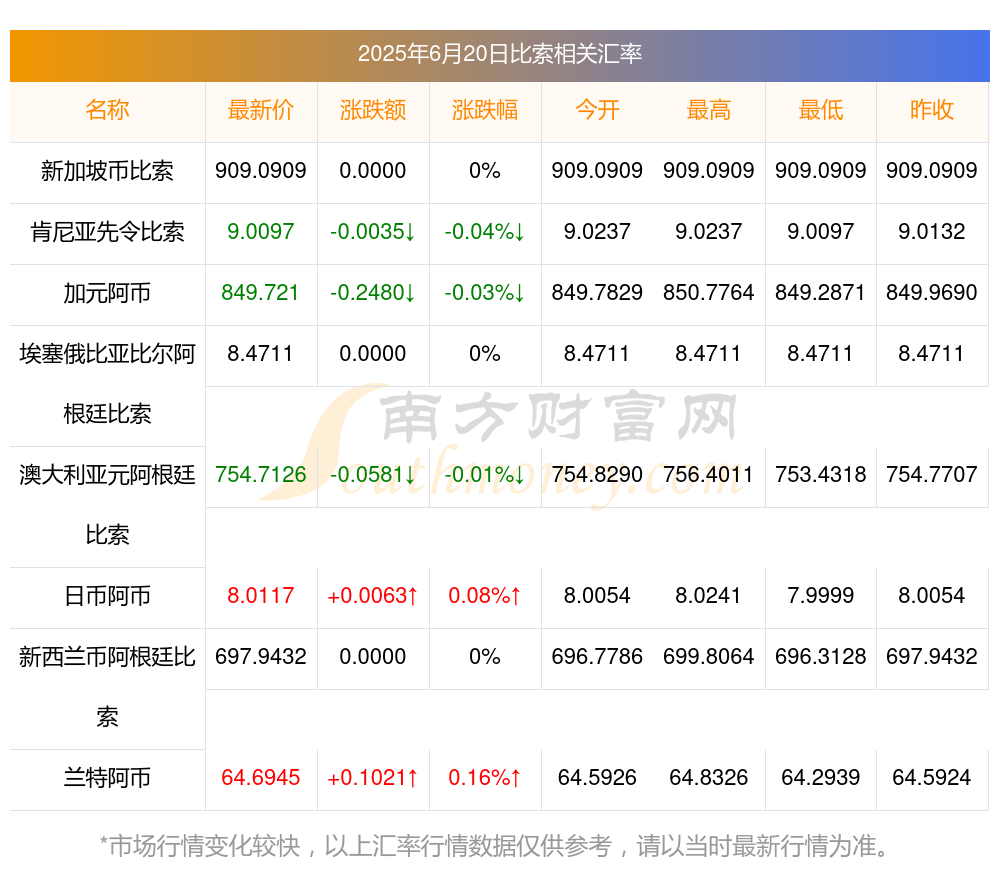Select the change value -0.0581↓

(x=373, y=475)
